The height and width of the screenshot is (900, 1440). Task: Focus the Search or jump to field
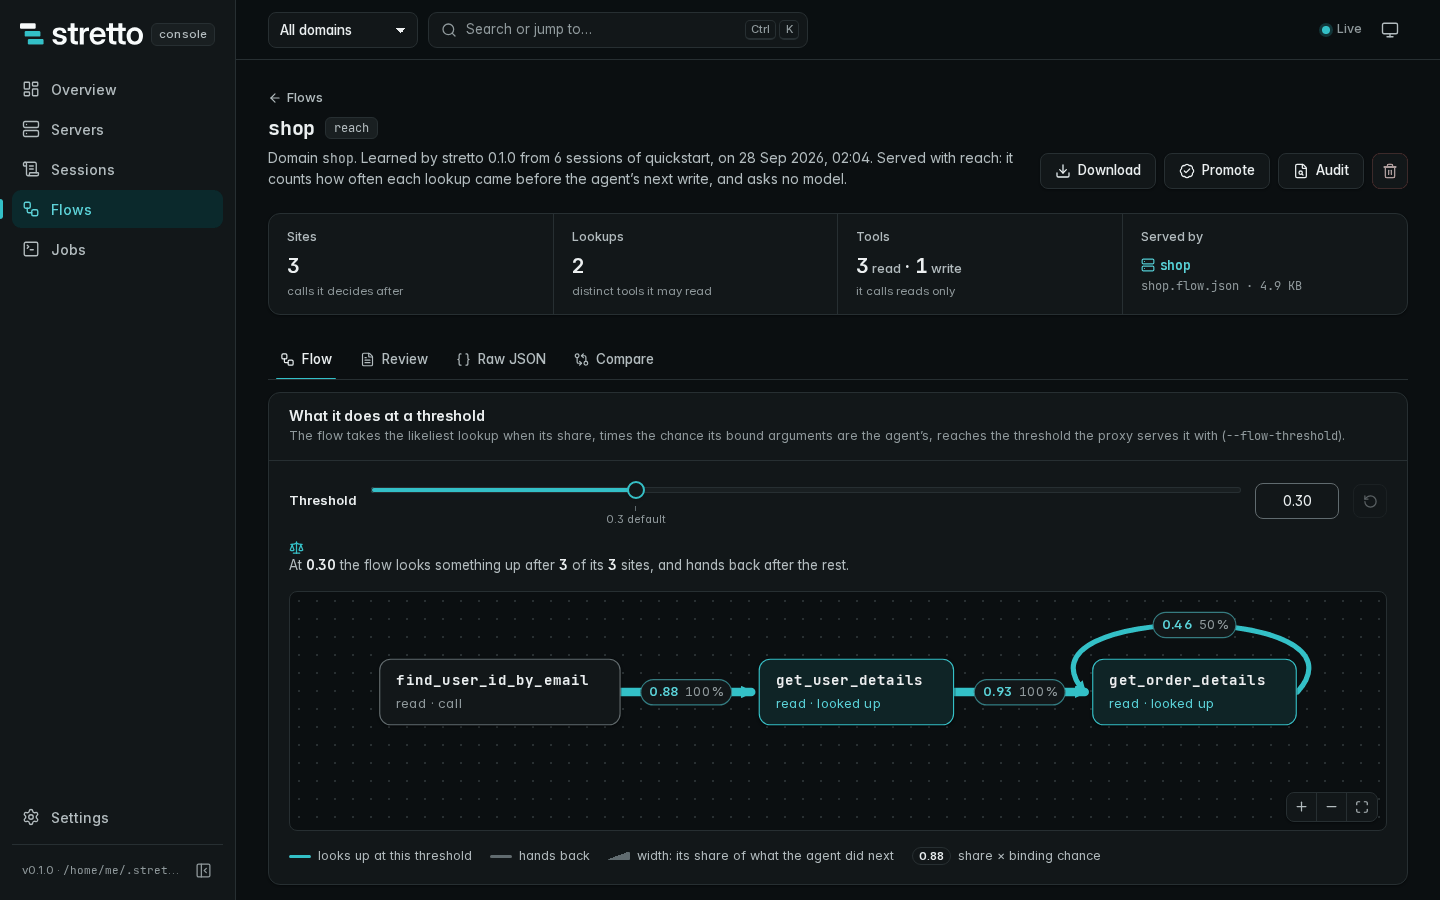[x=617, y=30]
